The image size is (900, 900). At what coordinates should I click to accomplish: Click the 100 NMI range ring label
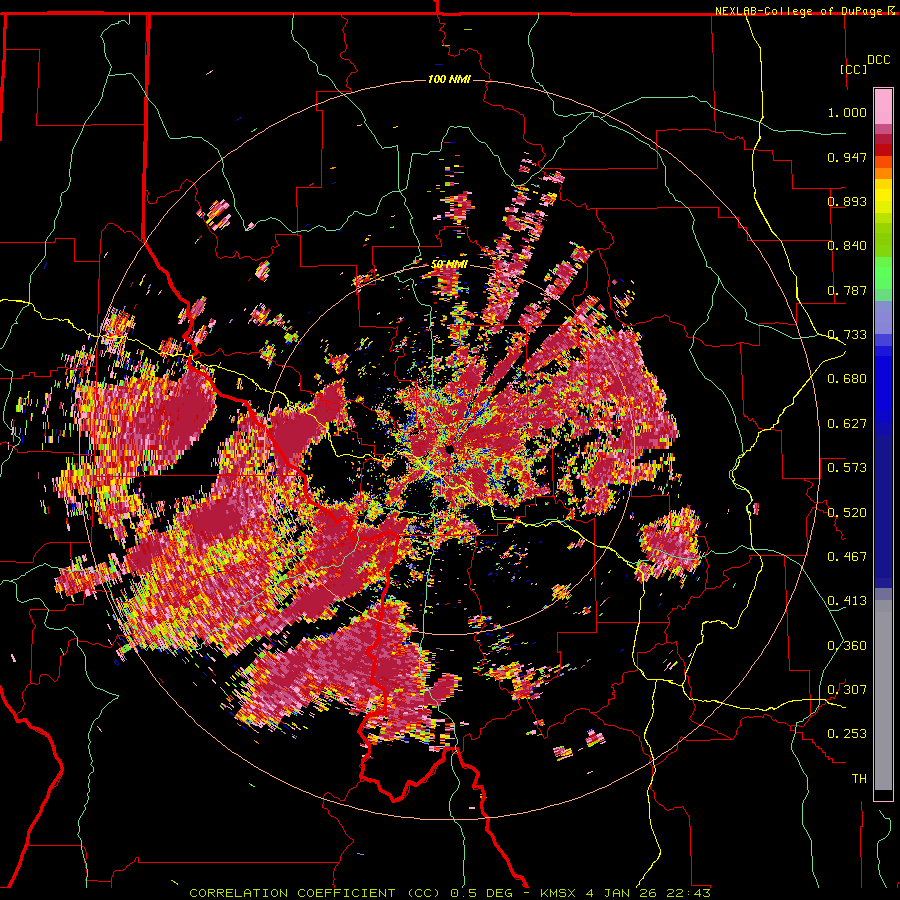click(x=449, y=79)
